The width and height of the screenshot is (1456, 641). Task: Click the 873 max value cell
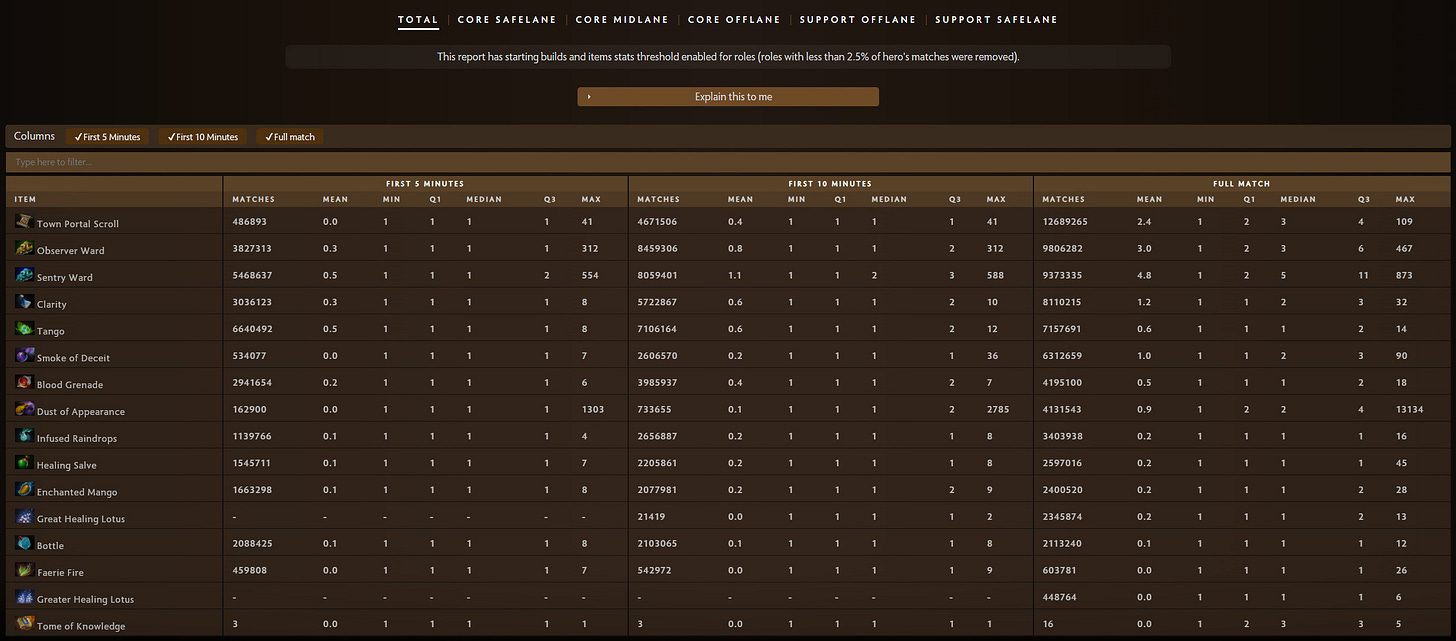coord(1405,276)
